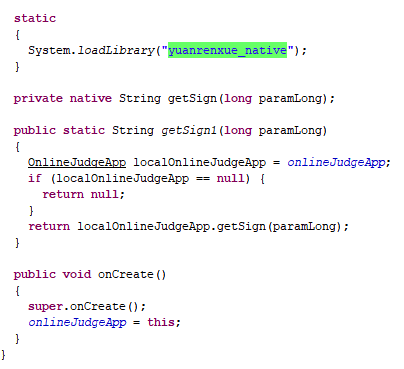The height and width of the screenshot is (369, 404).
Task: Click the 'System' class reference
Action: click(x=49, y=50)
